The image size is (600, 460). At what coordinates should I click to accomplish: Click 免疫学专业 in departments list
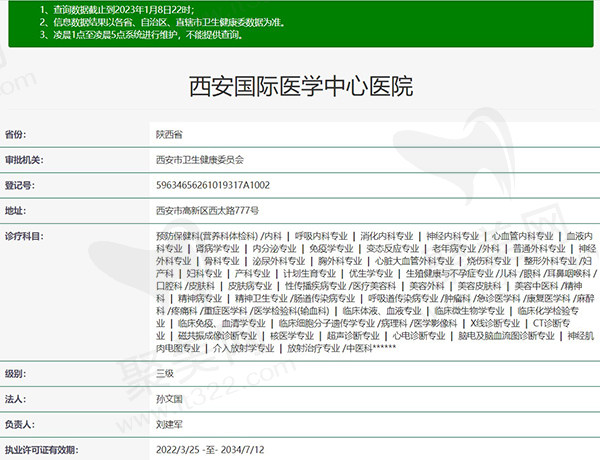point(331,249)
